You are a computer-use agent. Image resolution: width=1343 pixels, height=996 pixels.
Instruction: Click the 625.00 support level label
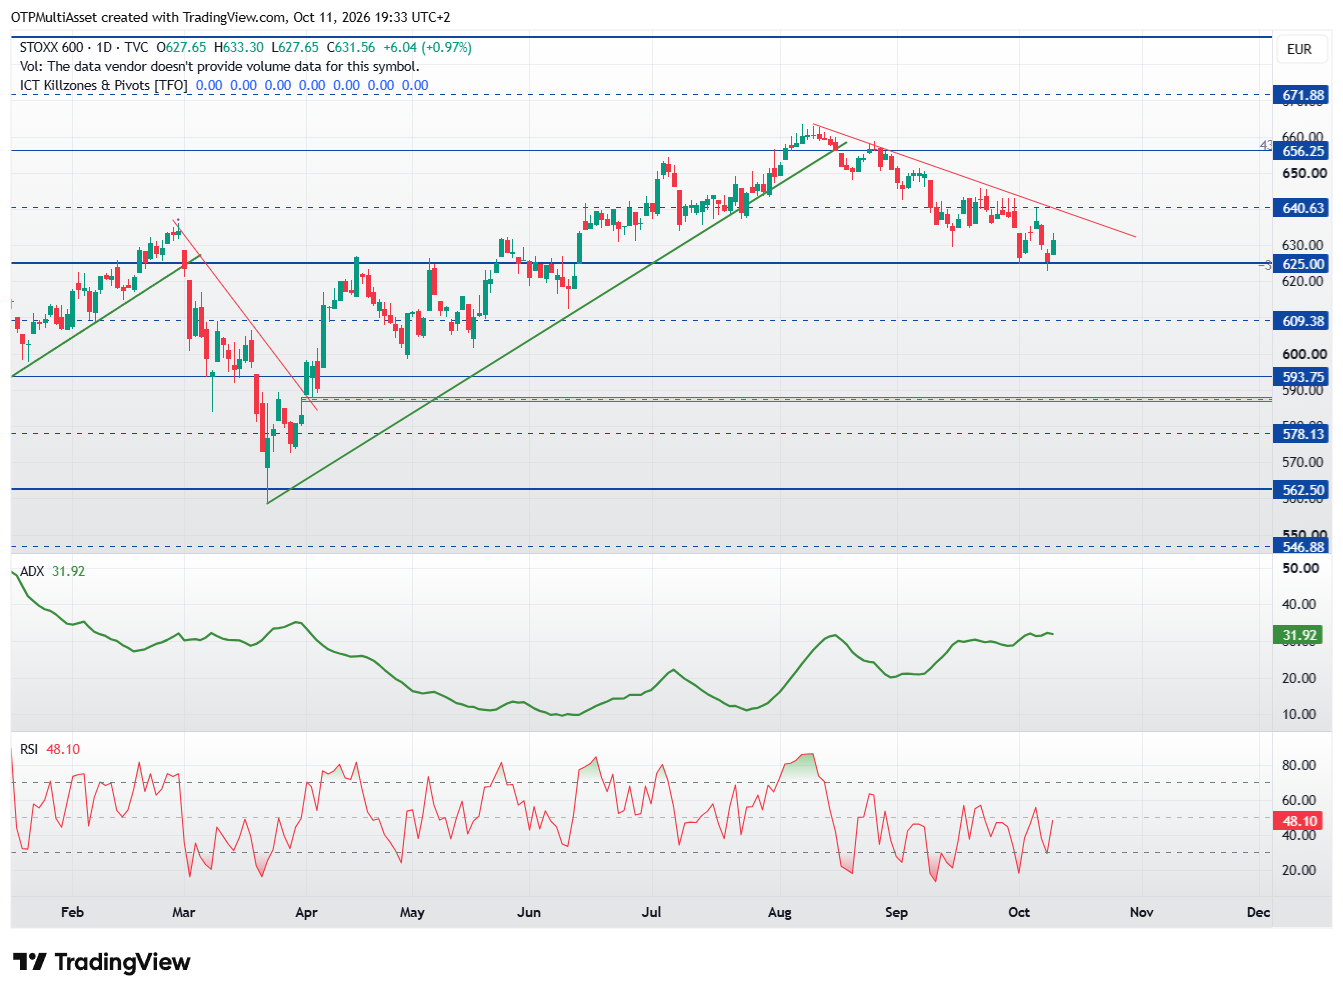[x=1302, y=264]
